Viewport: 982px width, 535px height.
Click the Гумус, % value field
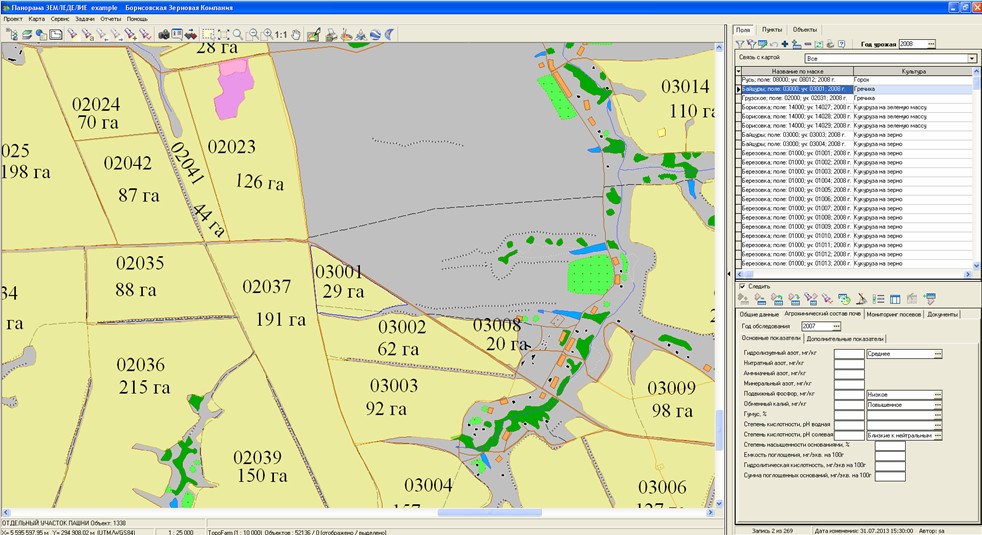[x=849, y=414]
